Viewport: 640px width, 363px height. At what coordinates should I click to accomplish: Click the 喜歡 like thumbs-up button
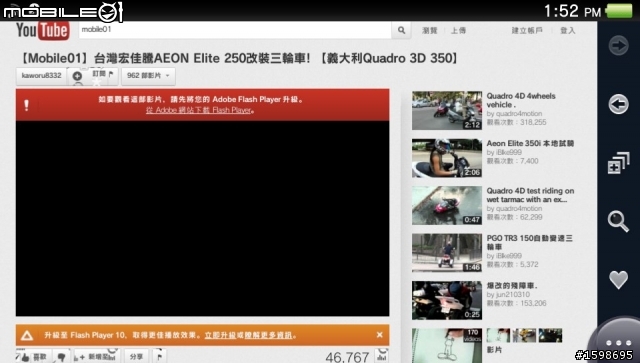coord(33,356)
